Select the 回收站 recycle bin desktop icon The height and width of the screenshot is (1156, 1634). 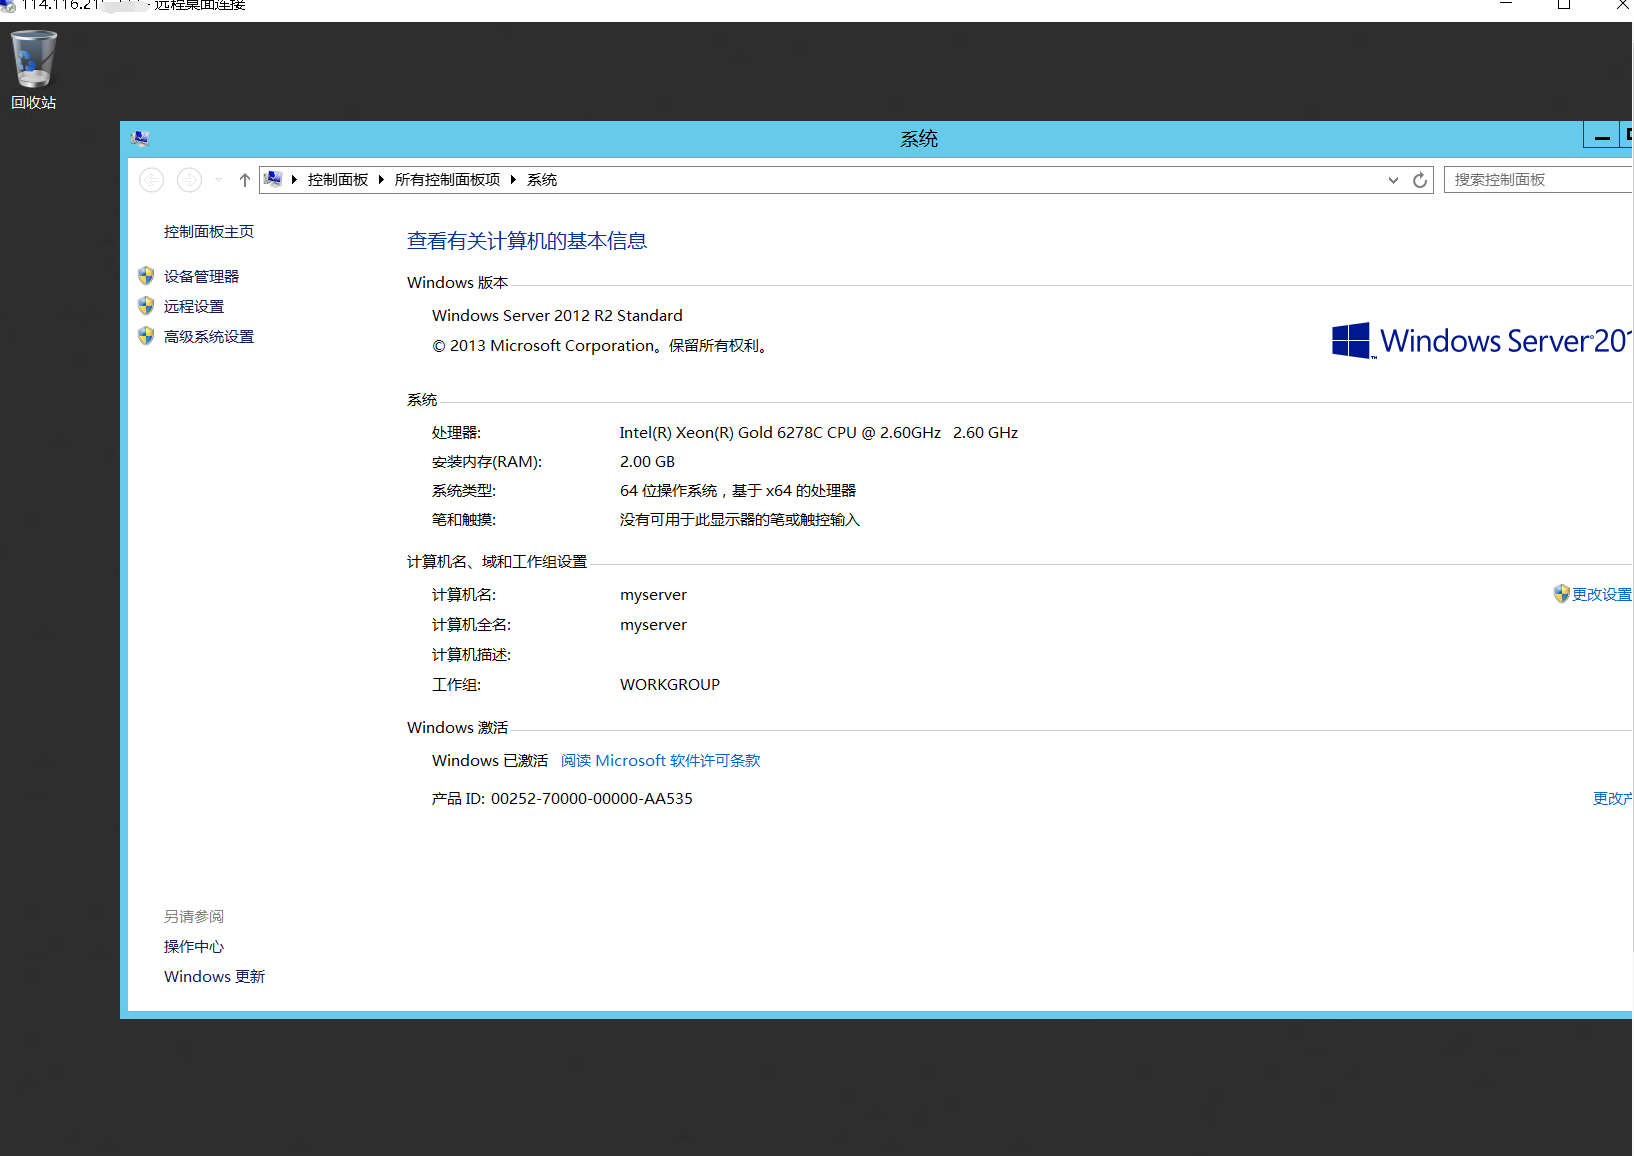tap(33, 69)
